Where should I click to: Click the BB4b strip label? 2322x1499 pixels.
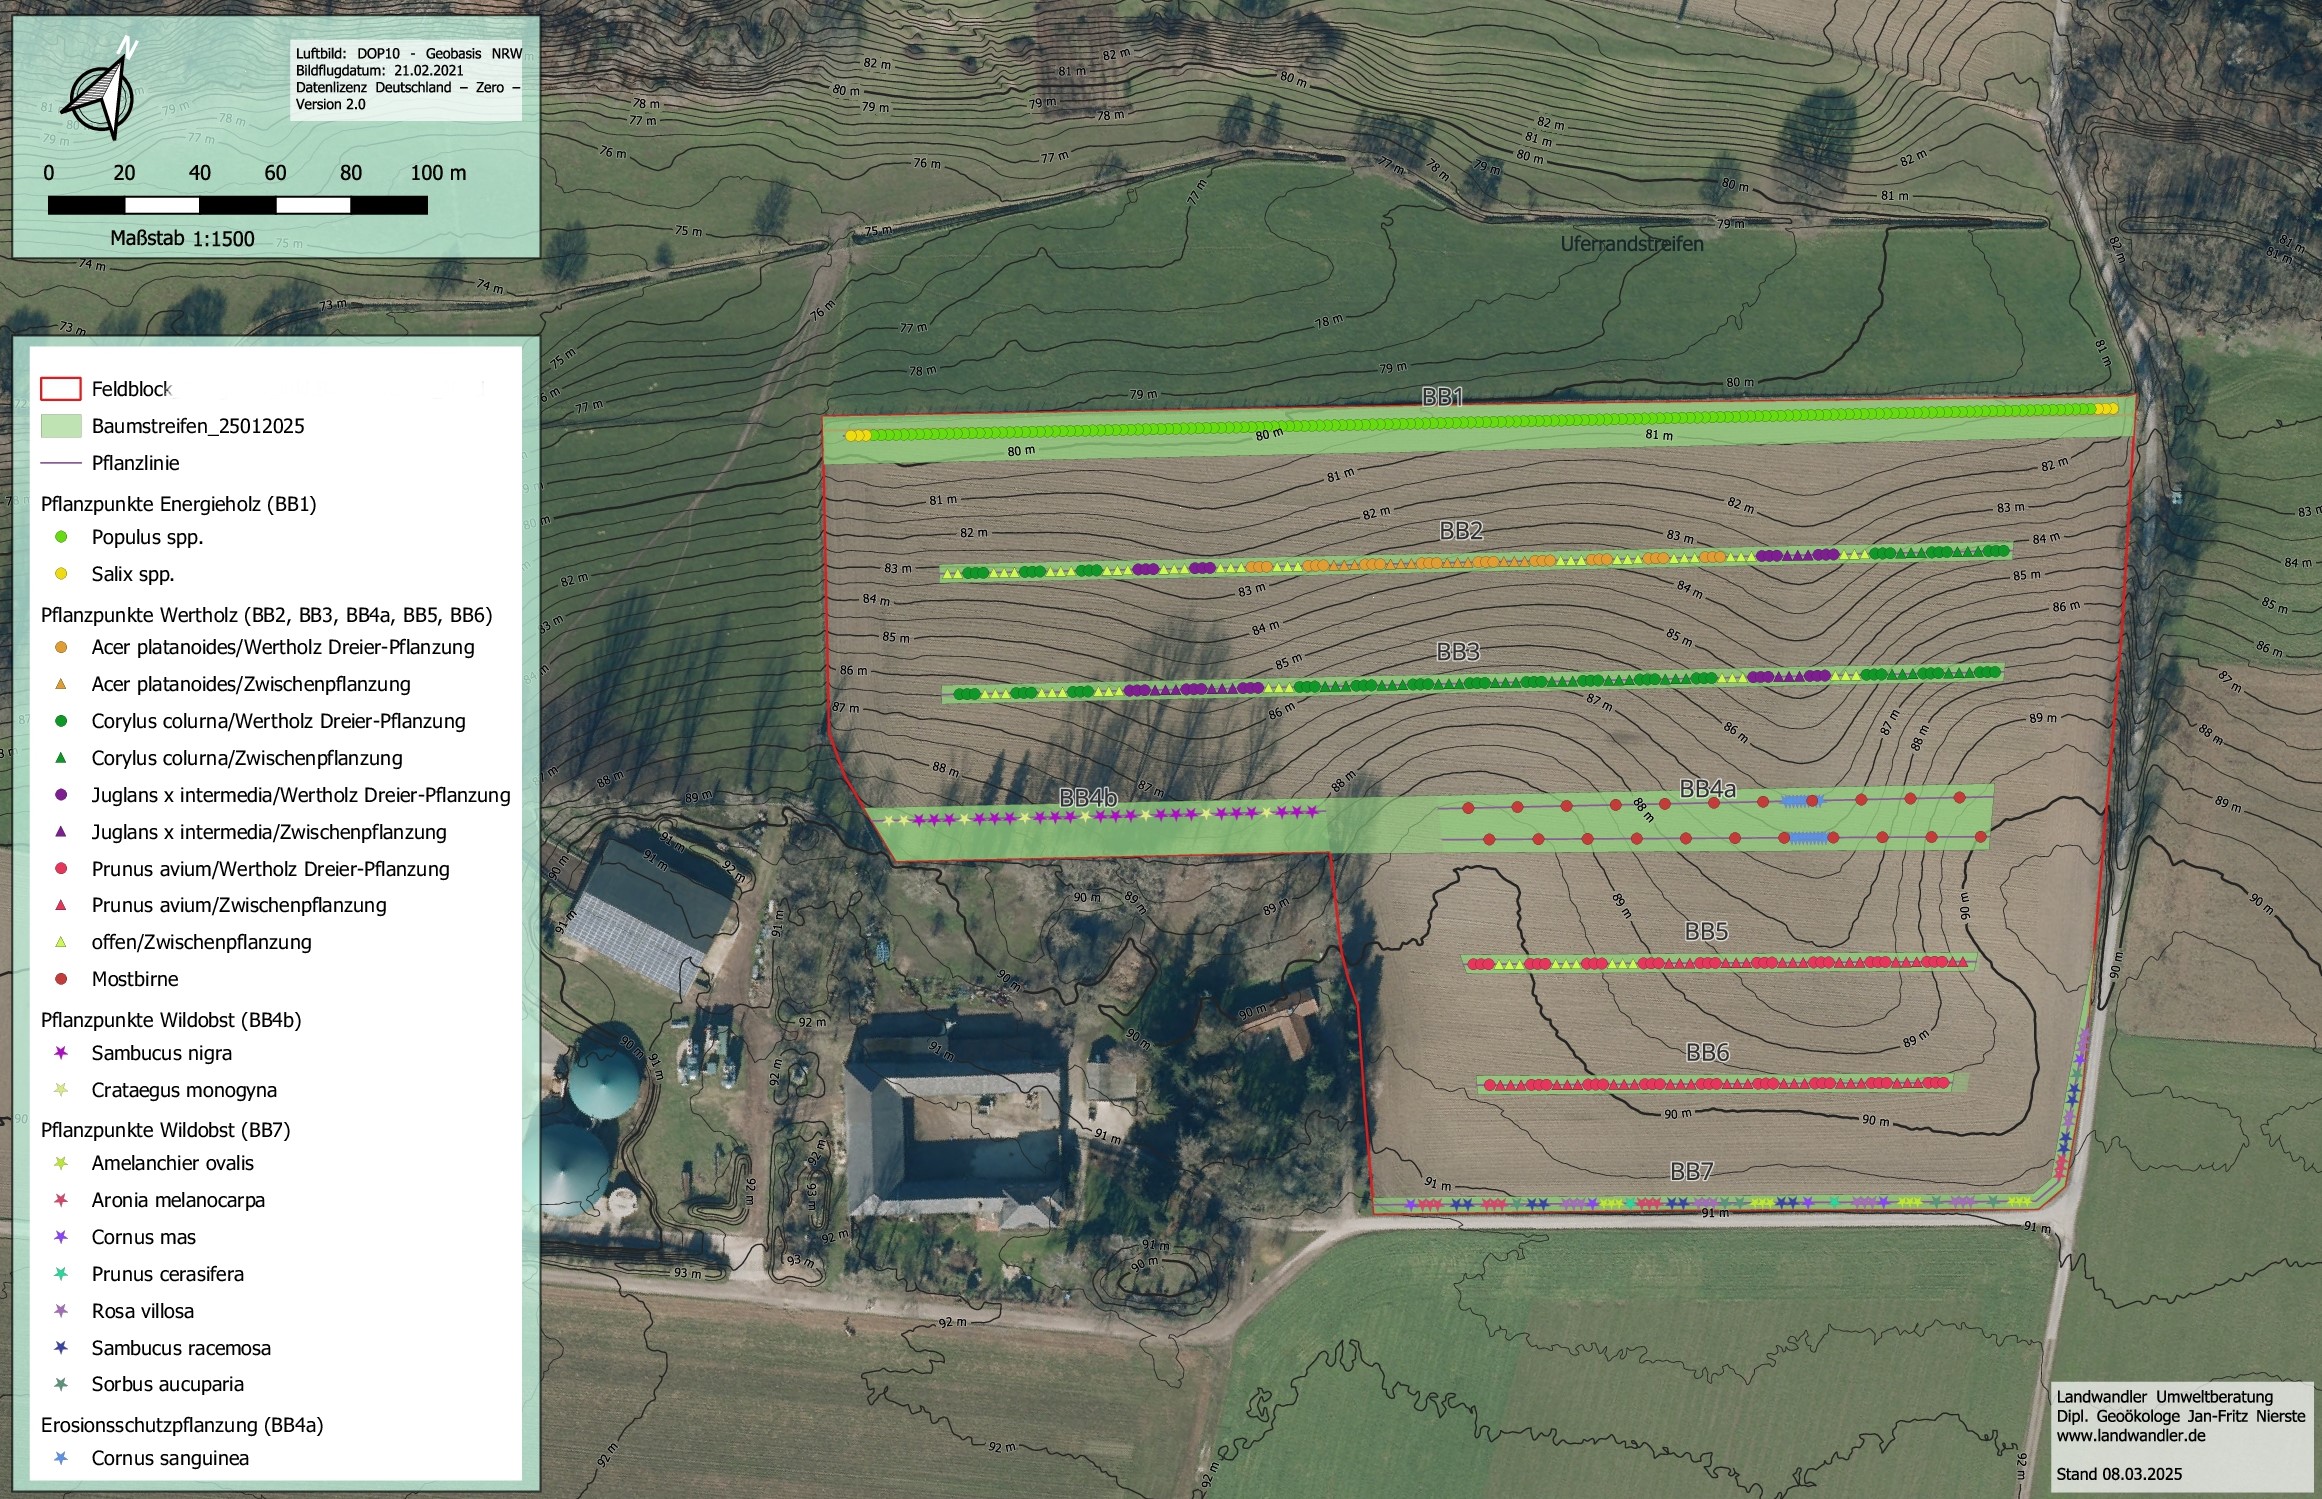(x=1088, y=797)
